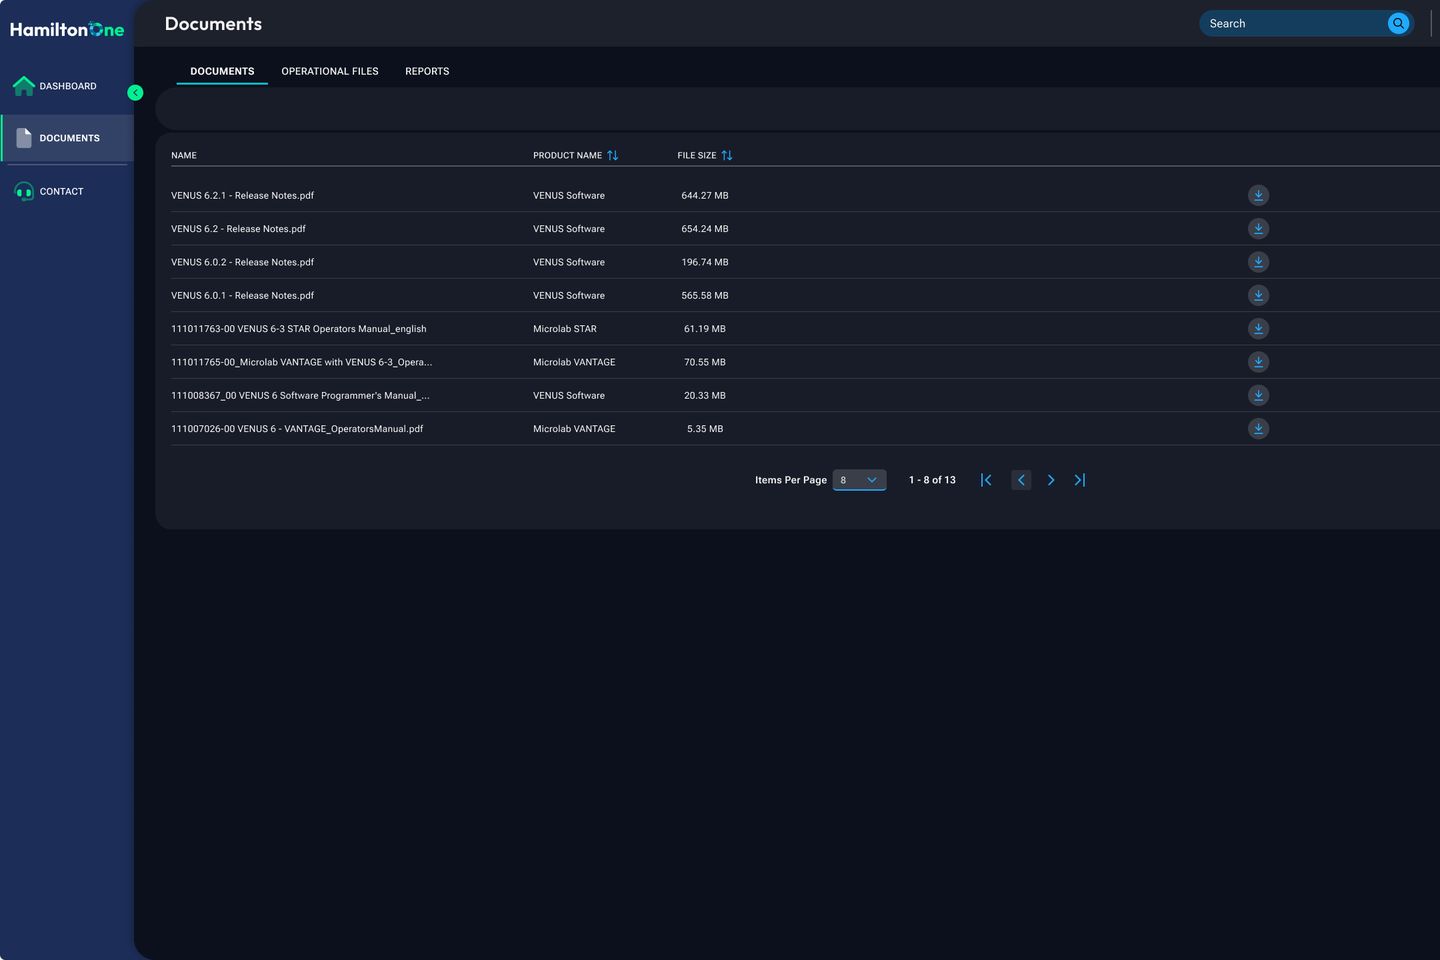Viewport: 1440px width, 960px height.
Task: Click 644.27 MB file size
Action: click(x=705, y=195)
